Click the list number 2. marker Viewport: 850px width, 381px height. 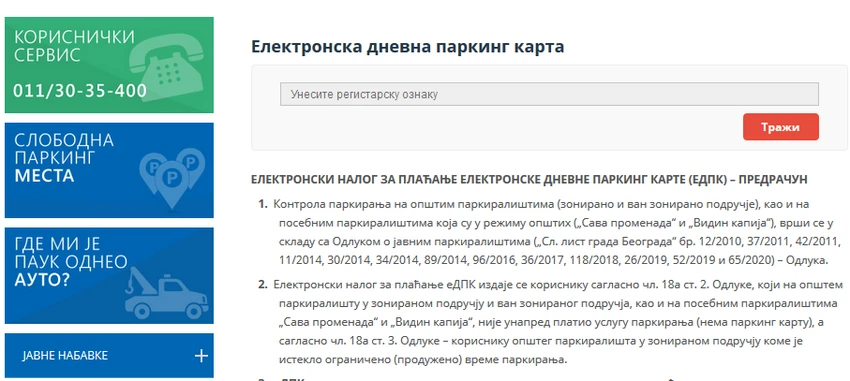click(x=263, y=285)
